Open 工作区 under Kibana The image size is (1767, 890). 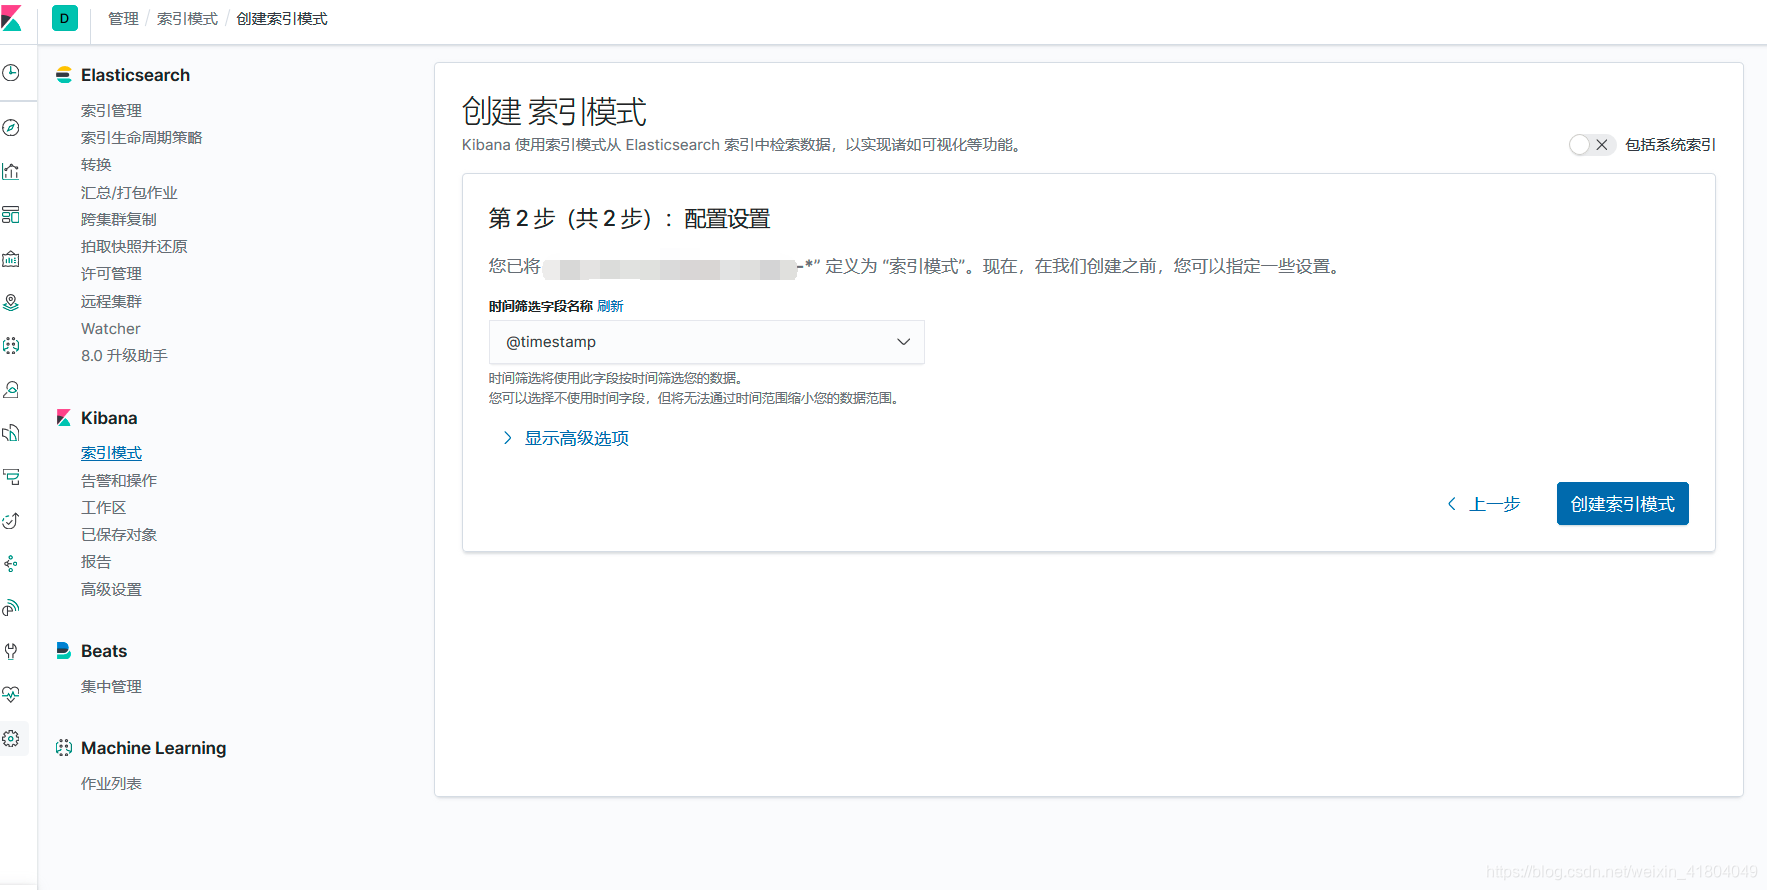pyautogui.click(x=103, y=507)
